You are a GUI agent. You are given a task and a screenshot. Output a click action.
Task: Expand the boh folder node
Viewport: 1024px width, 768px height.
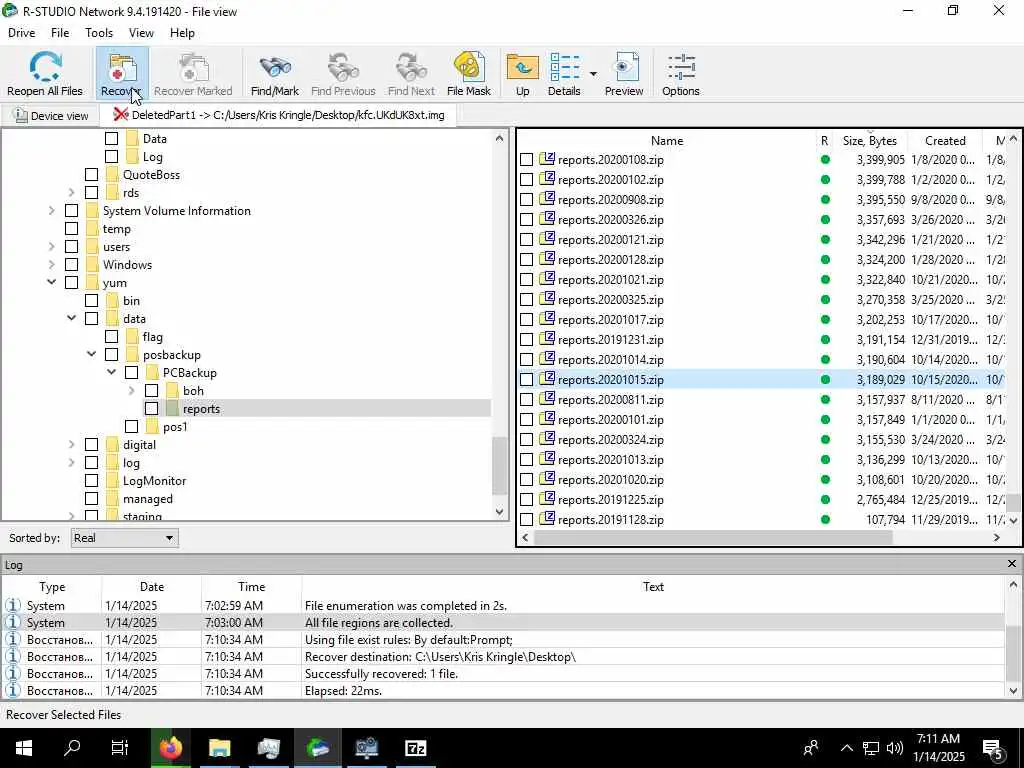click(131, 391)
